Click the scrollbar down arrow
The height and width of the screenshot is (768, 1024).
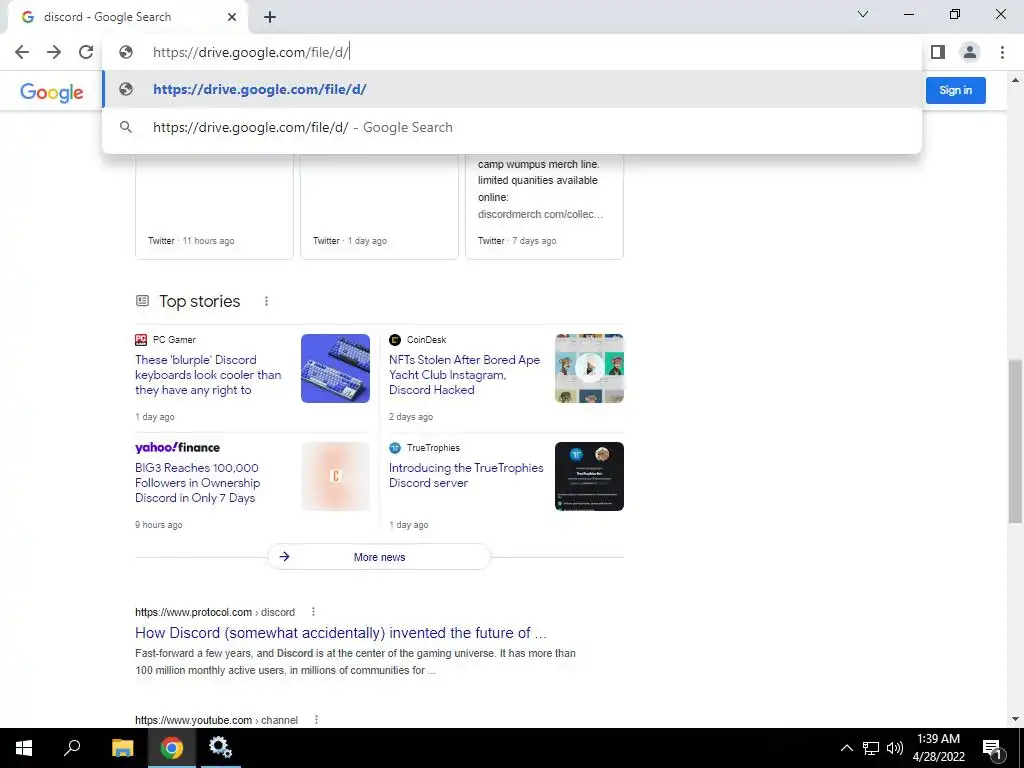pyautogui.click(x=1015, y=719)
